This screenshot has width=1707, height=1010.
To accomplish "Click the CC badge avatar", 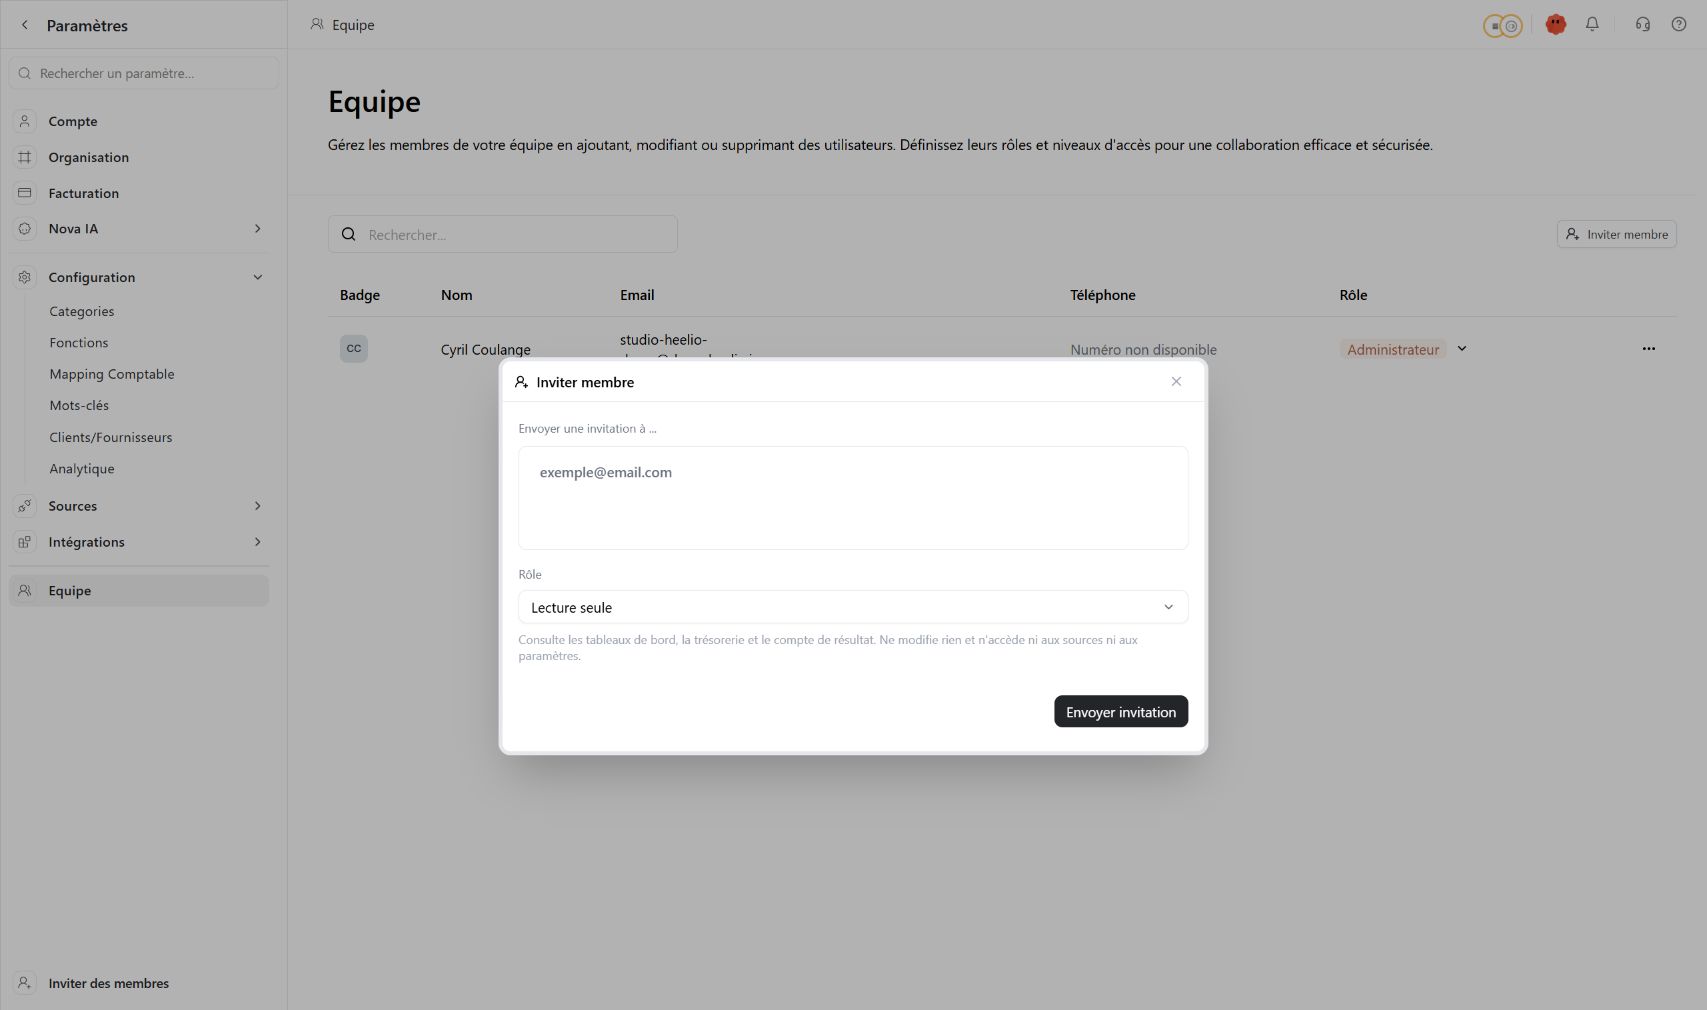I will coord(354,348).
